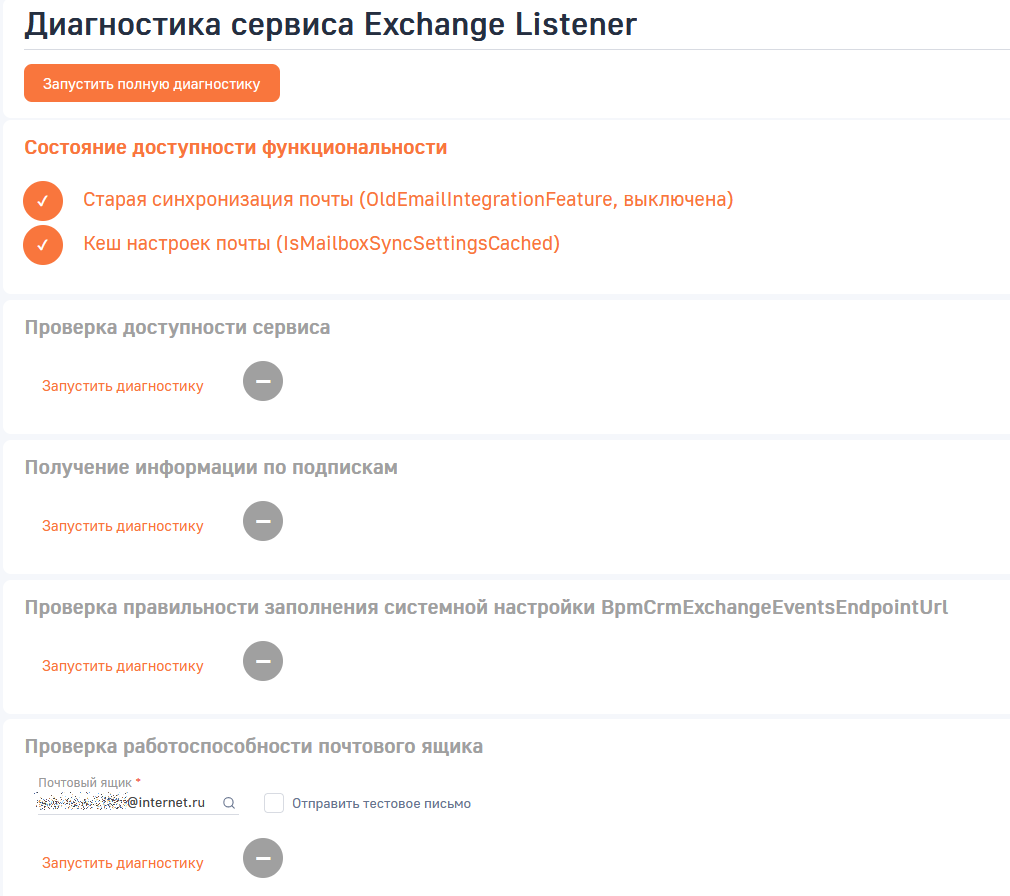
Task: Run diagnostics for Проверка доступности сервиса
Action: [121, 384]
